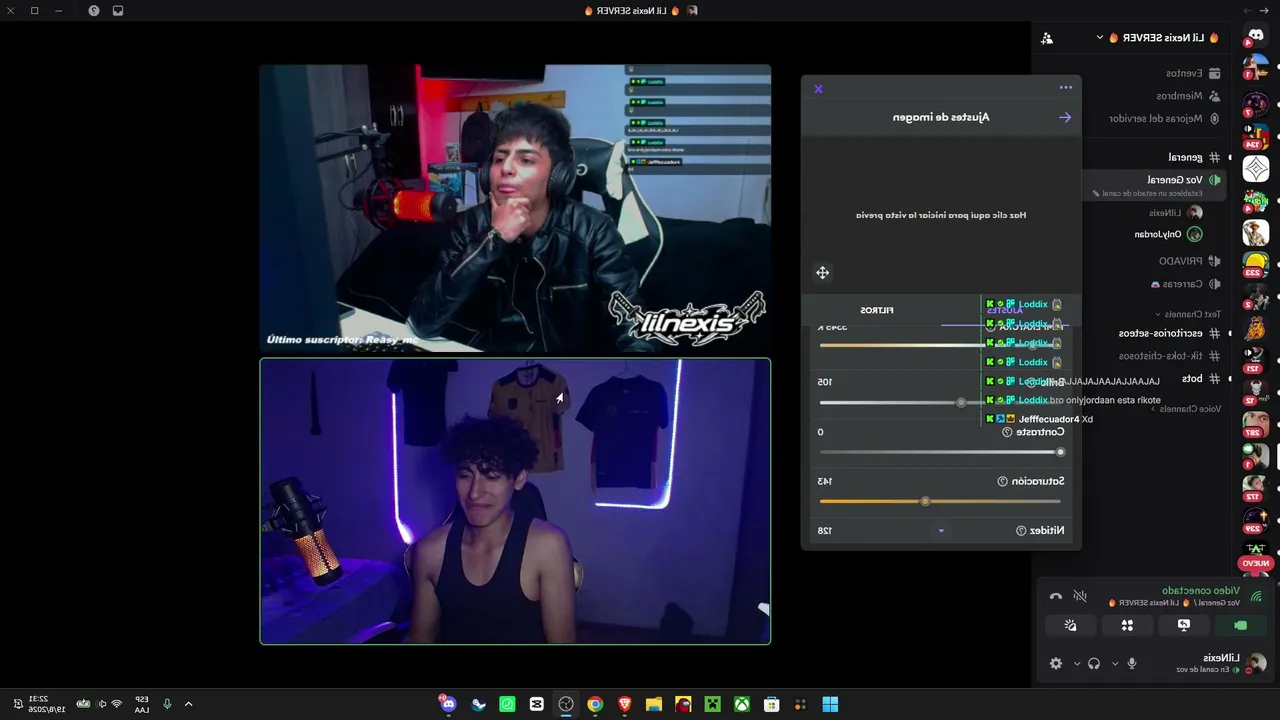Image resolution: width=1280 pixels, height=720 pixels.
Task: Focus the top LilNexis stream video tile
Action: [515, 208]
